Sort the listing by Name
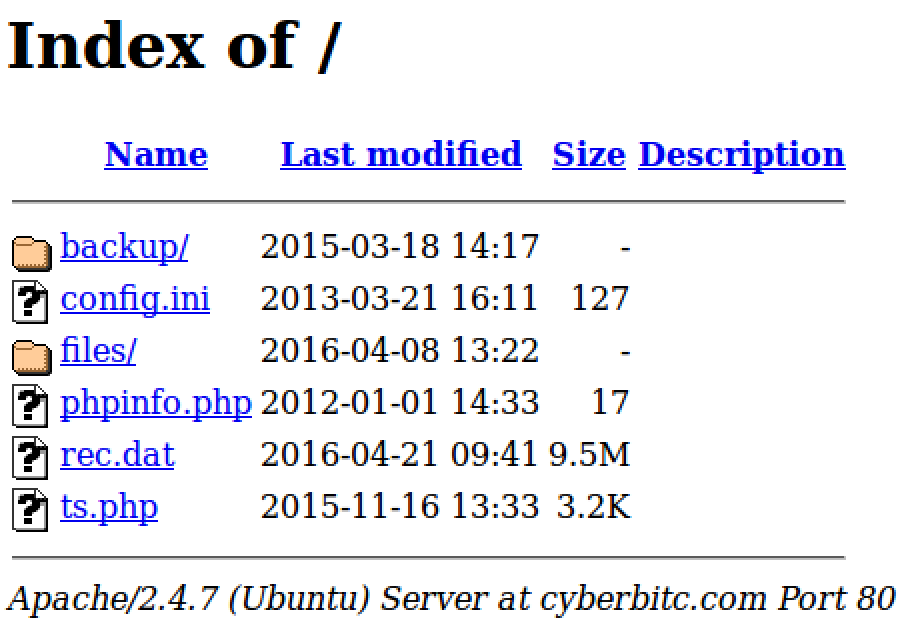Screen dimensions: 916x634 tap(155, 155)
